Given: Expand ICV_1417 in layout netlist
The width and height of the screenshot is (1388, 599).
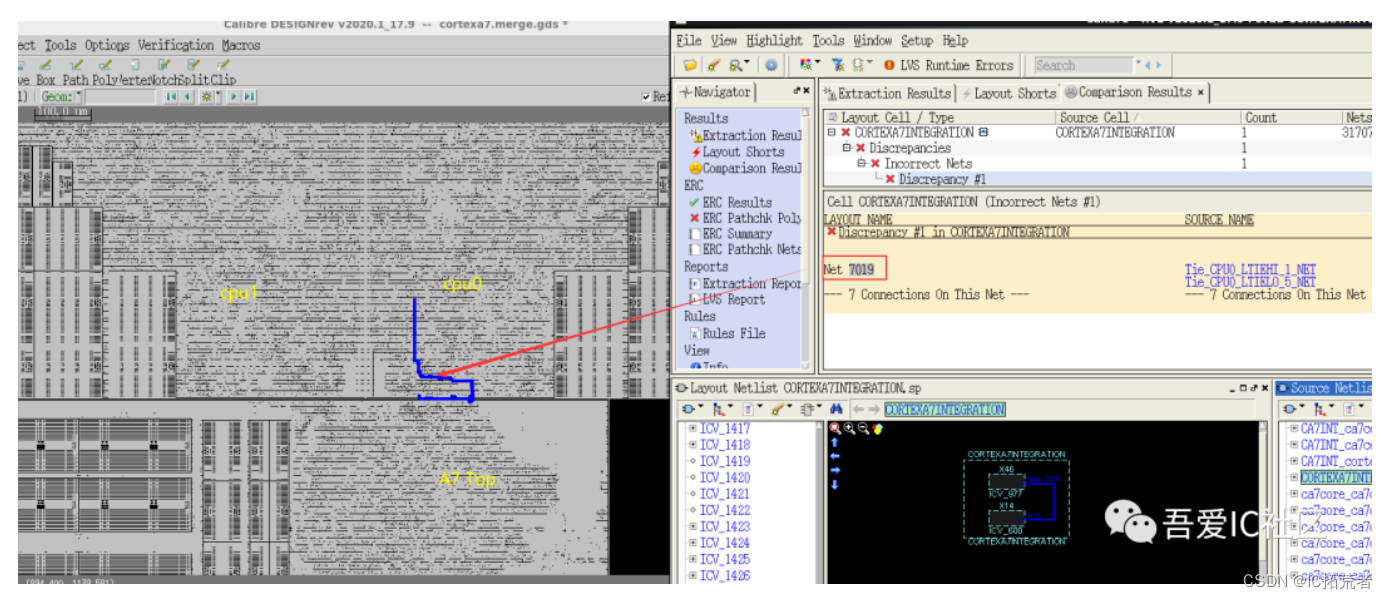Looking at the screenshot, I should [x=692, y=429].
